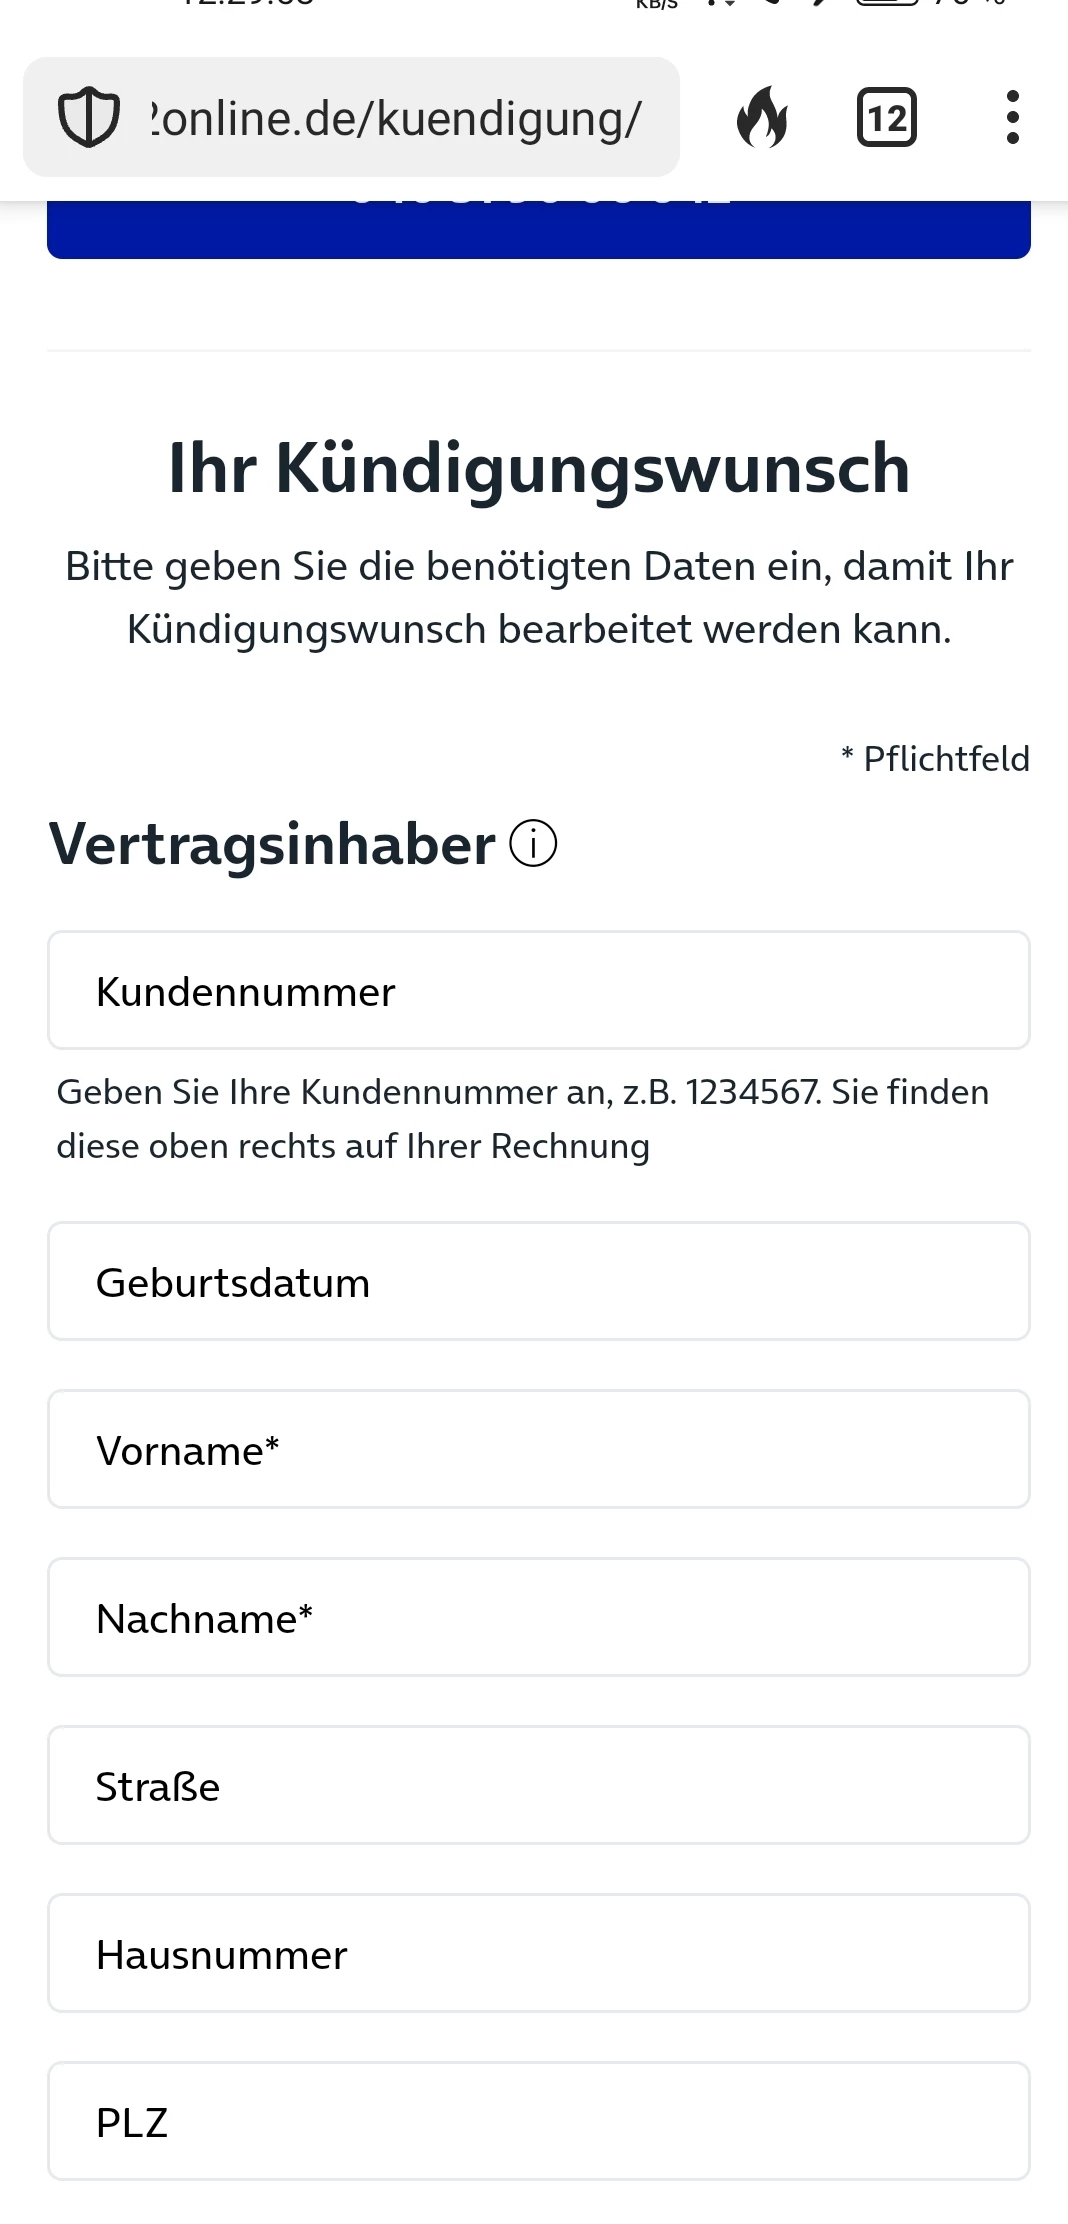Click the Straße input field
This screenshot has width=1068, height=2224.
point(538,1785)
